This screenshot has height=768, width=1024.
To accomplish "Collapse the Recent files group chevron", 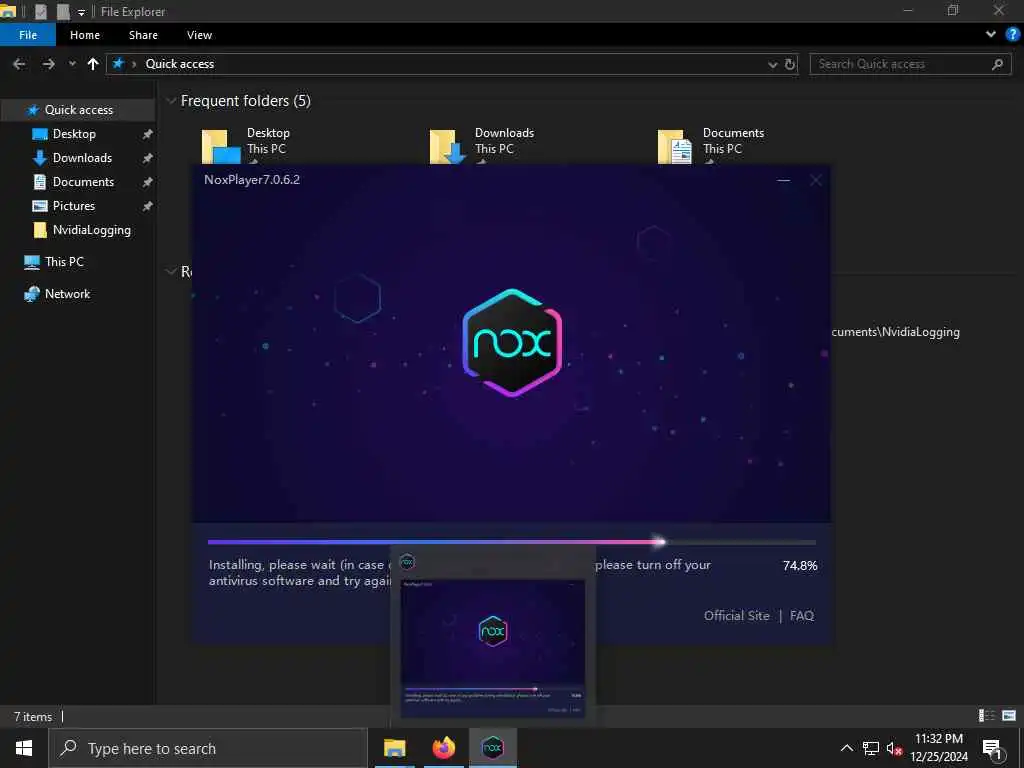I will (x=171, y=271).
